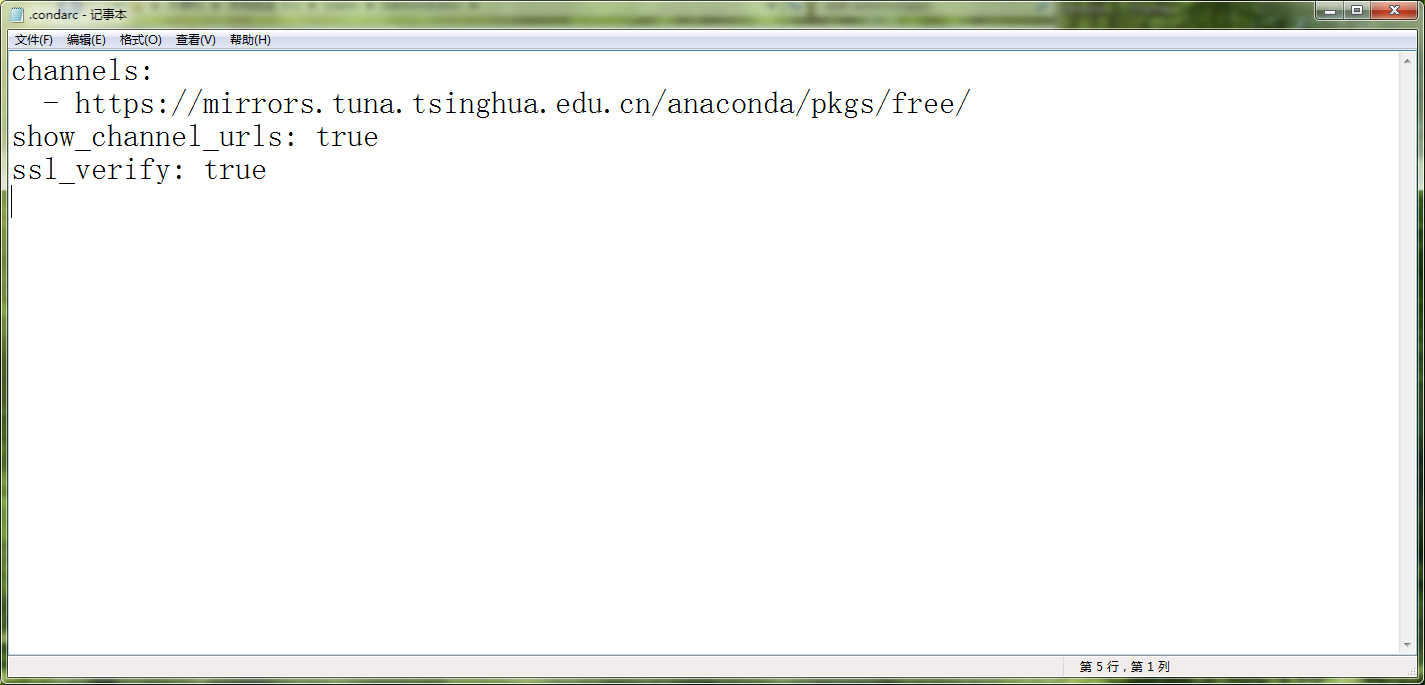Close the .condarc Notepad window
The width and height of the screenshot is (1425, 685).
1393,11
